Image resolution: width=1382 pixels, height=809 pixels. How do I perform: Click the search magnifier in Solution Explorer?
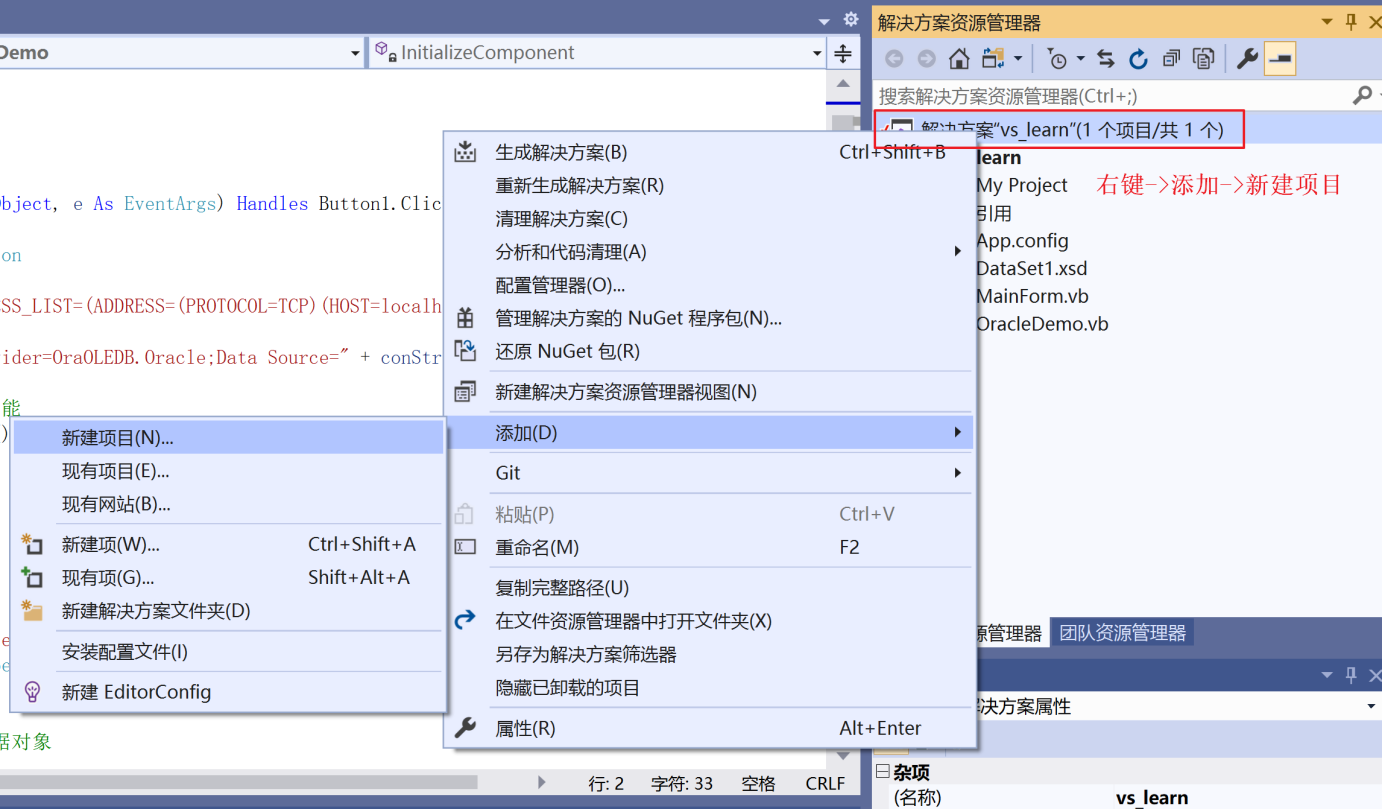pos(1362,94)
